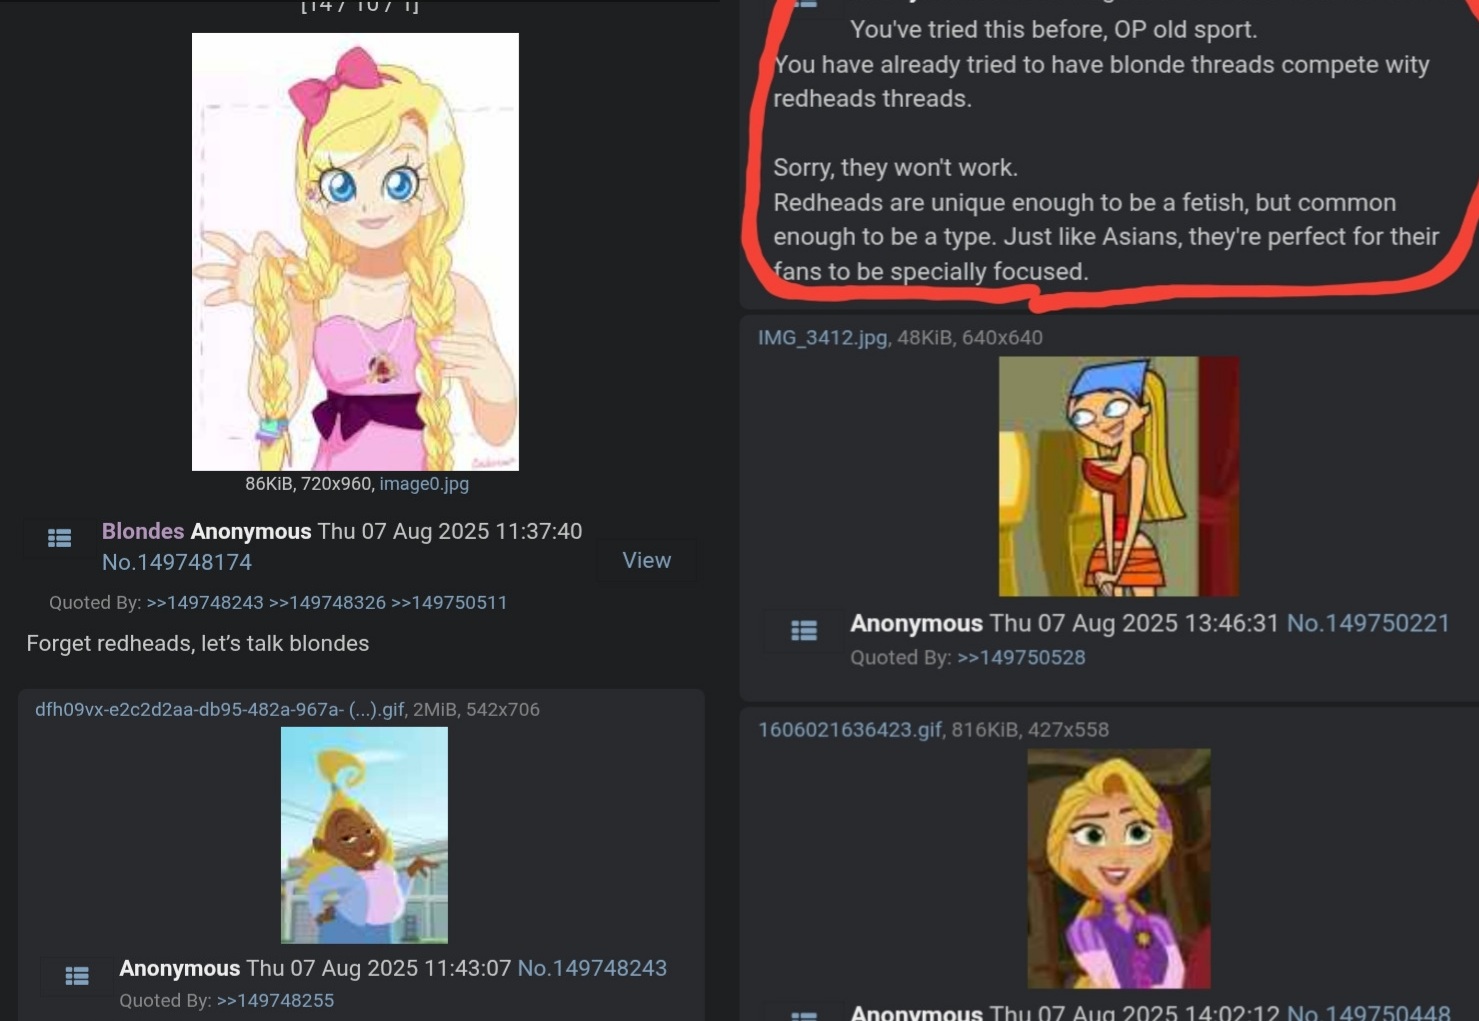Open image0.jpg file link

[424, 484]
